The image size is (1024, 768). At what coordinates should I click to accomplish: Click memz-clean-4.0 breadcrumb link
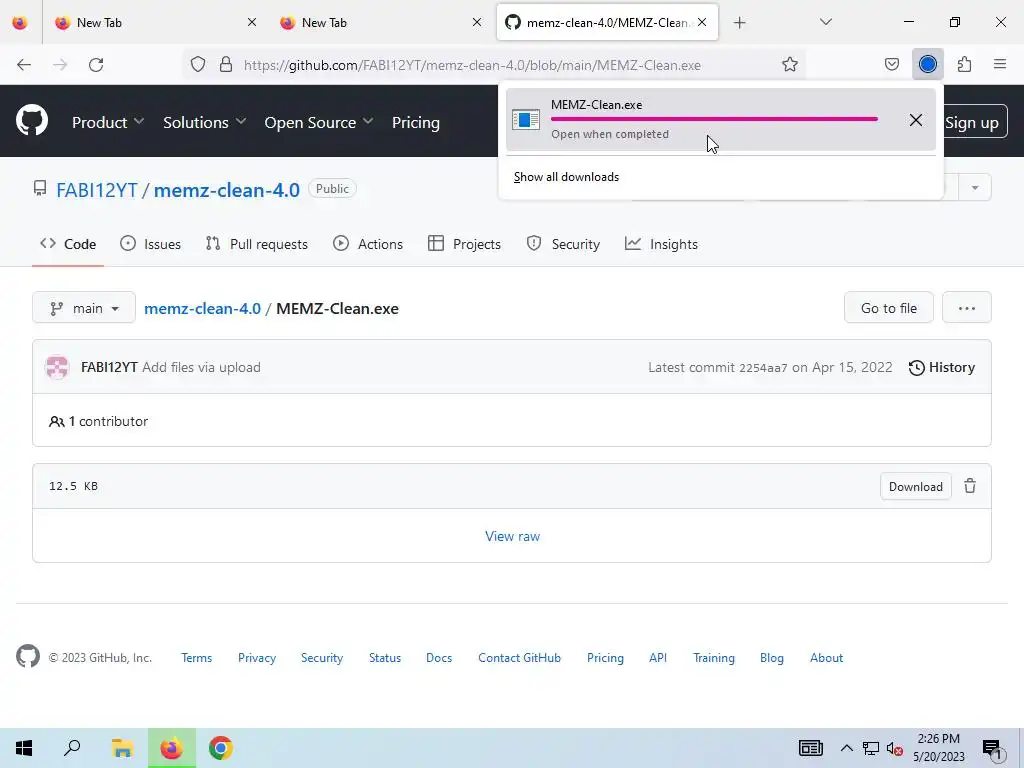(202, 308)
